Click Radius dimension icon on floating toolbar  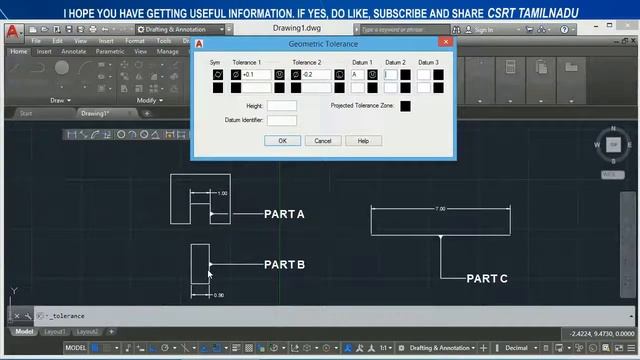(x=121, y=134)
